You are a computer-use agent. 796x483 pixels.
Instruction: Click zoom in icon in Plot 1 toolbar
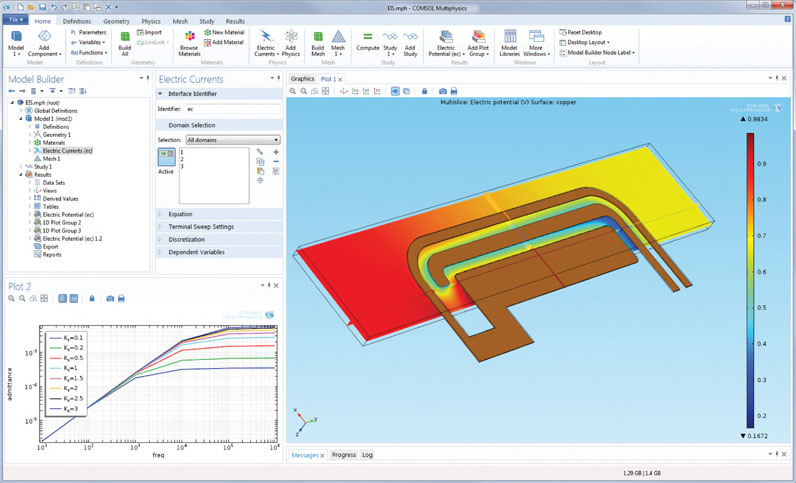(293, 91)
